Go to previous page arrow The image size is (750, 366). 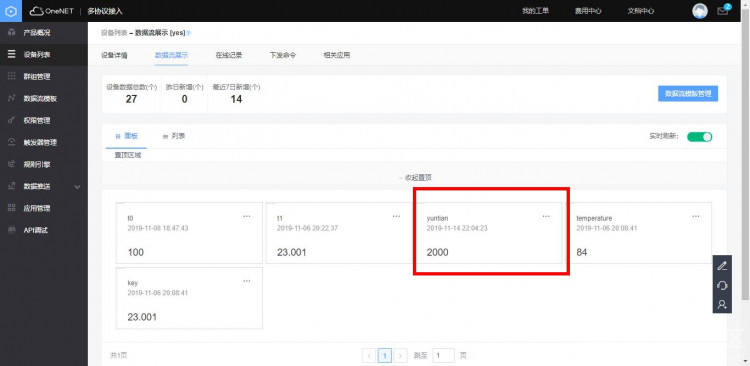[x=369, y=355]
